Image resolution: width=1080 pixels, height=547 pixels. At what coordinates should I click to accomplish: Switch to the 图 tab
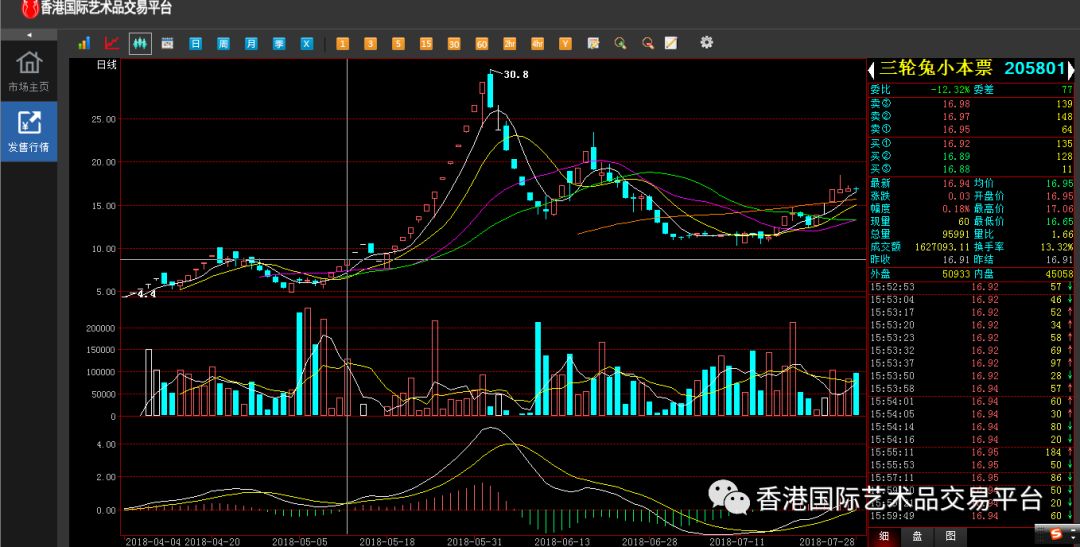pyautogui.click(x=950, y=537)
